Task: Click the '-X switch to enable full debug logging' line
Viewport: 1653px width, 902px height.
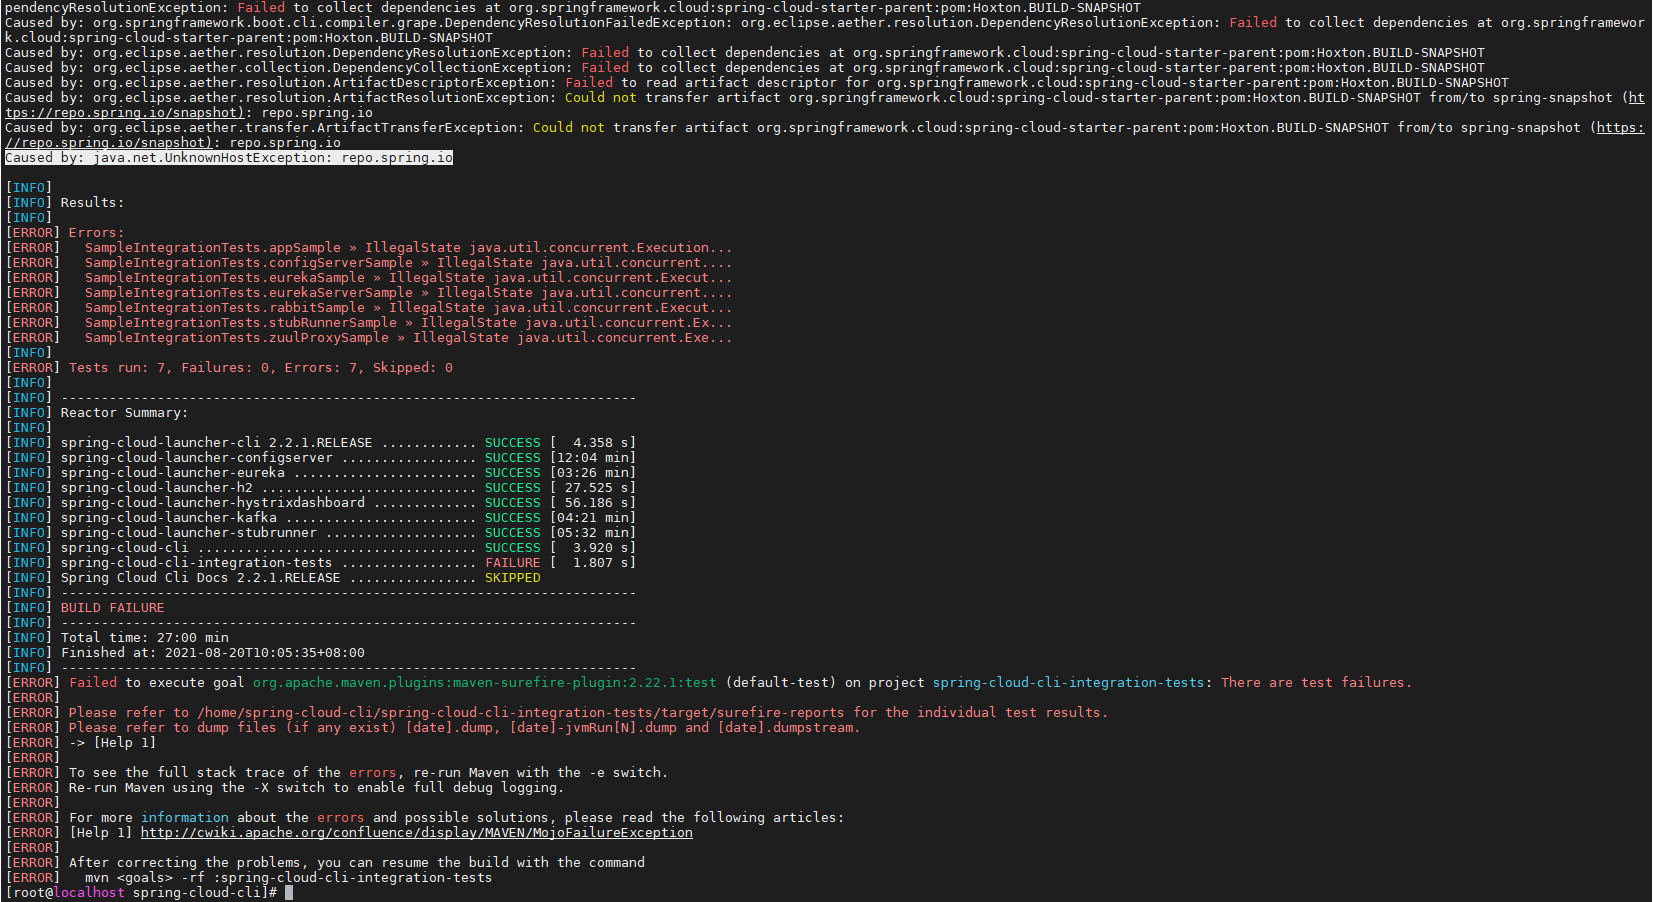Action: 316,788
